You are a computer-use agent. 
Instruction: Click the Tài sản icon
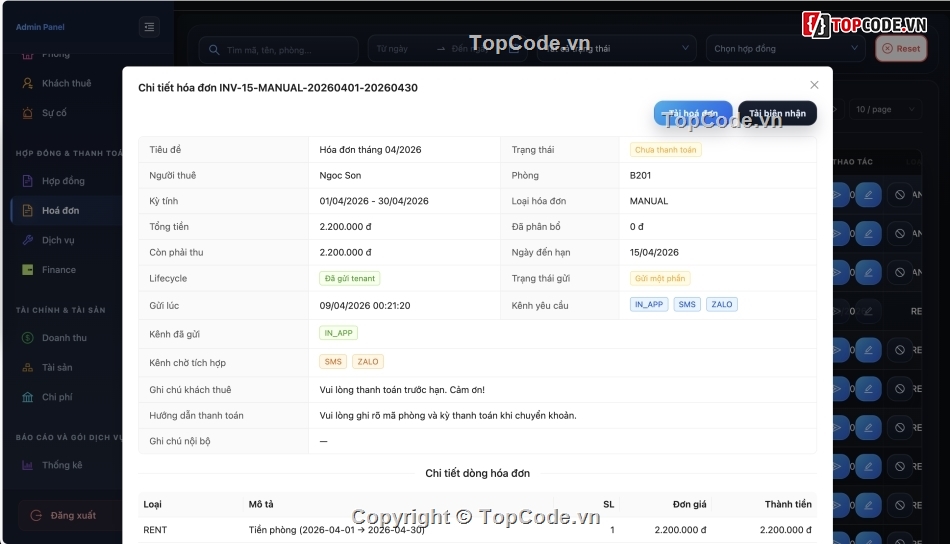point(27,367)
